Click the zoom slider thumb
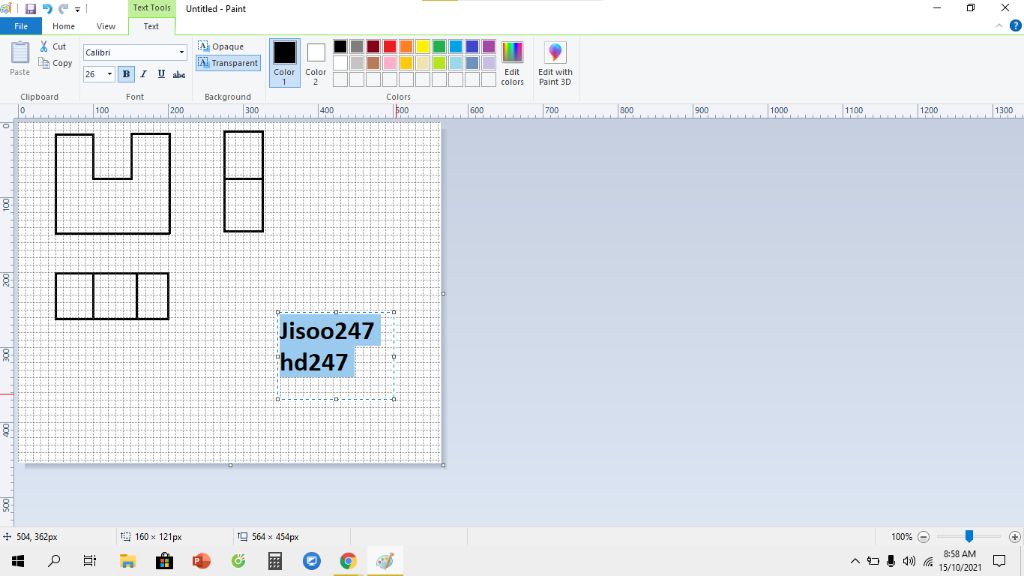This screenshot has height=576, width=1024. [969, 536]
